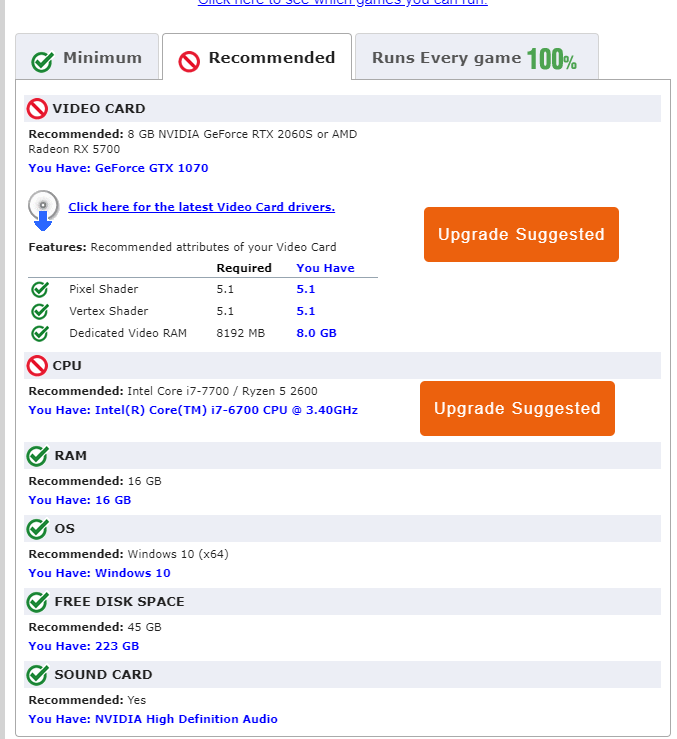The height and width of the screenshot is (739, 677).
Task: Switch to the Recommended tab
Action: pos(257,57)
